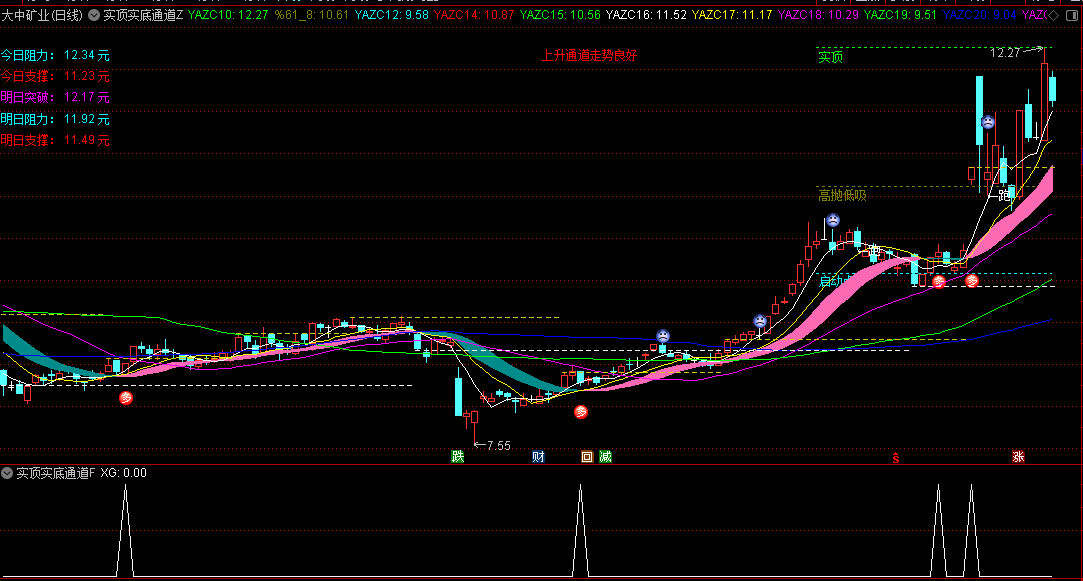Click the YAZC17: 11.17 readout
Image resolution: width=1083 pixels, height=581 pixels.
coord(732,15)
